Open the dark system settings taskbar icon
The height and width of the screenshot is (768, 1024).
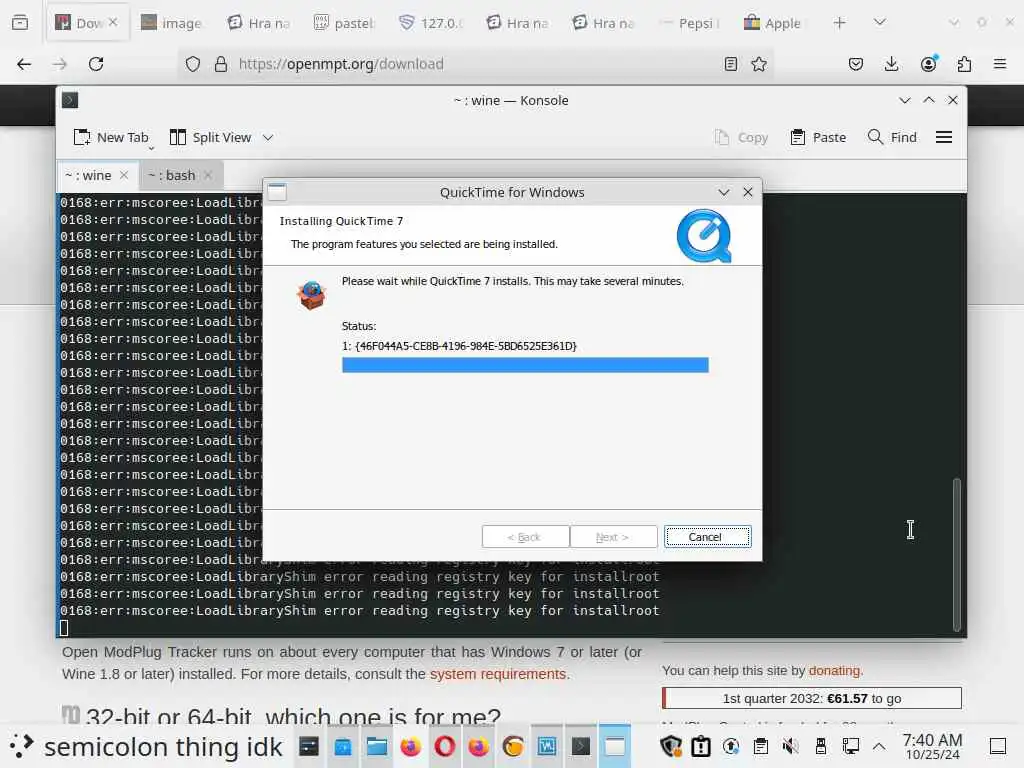(309, 746)
